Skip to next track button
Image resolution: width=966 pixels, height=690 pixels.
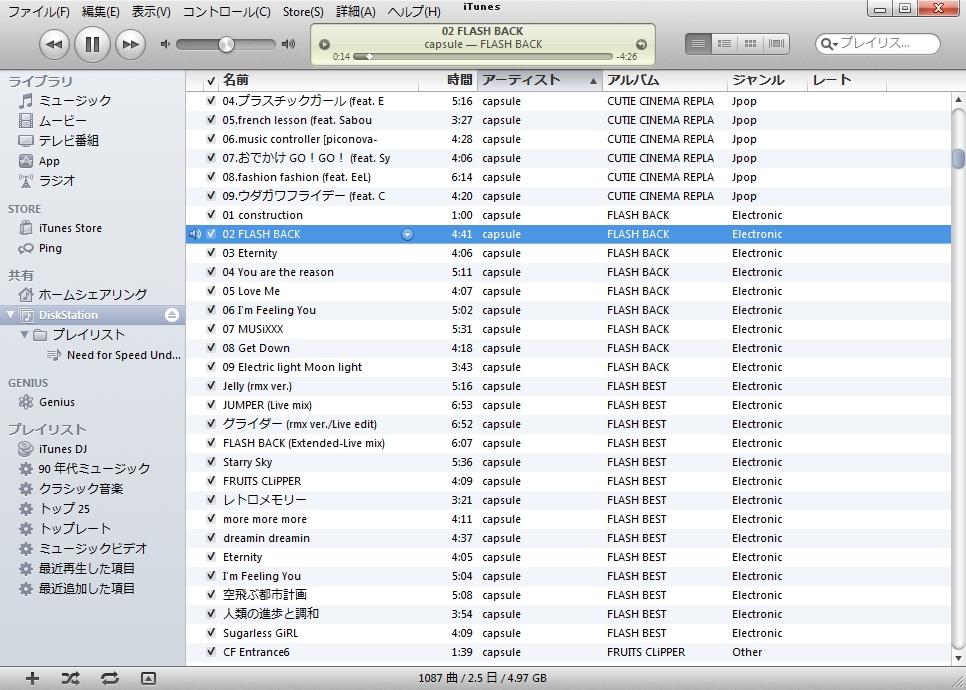click(130, 44)
